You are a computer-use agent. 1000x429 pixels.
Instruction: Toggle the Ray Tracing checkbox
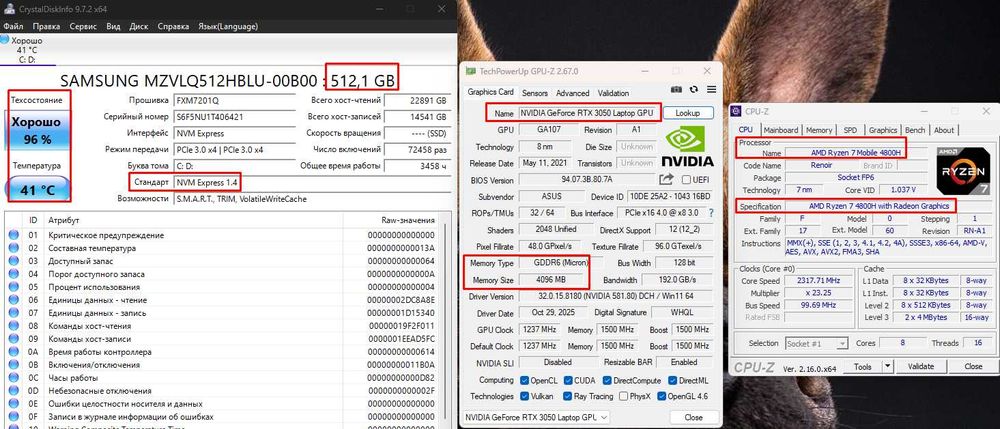pyautogui.click(x=568, y=396)
